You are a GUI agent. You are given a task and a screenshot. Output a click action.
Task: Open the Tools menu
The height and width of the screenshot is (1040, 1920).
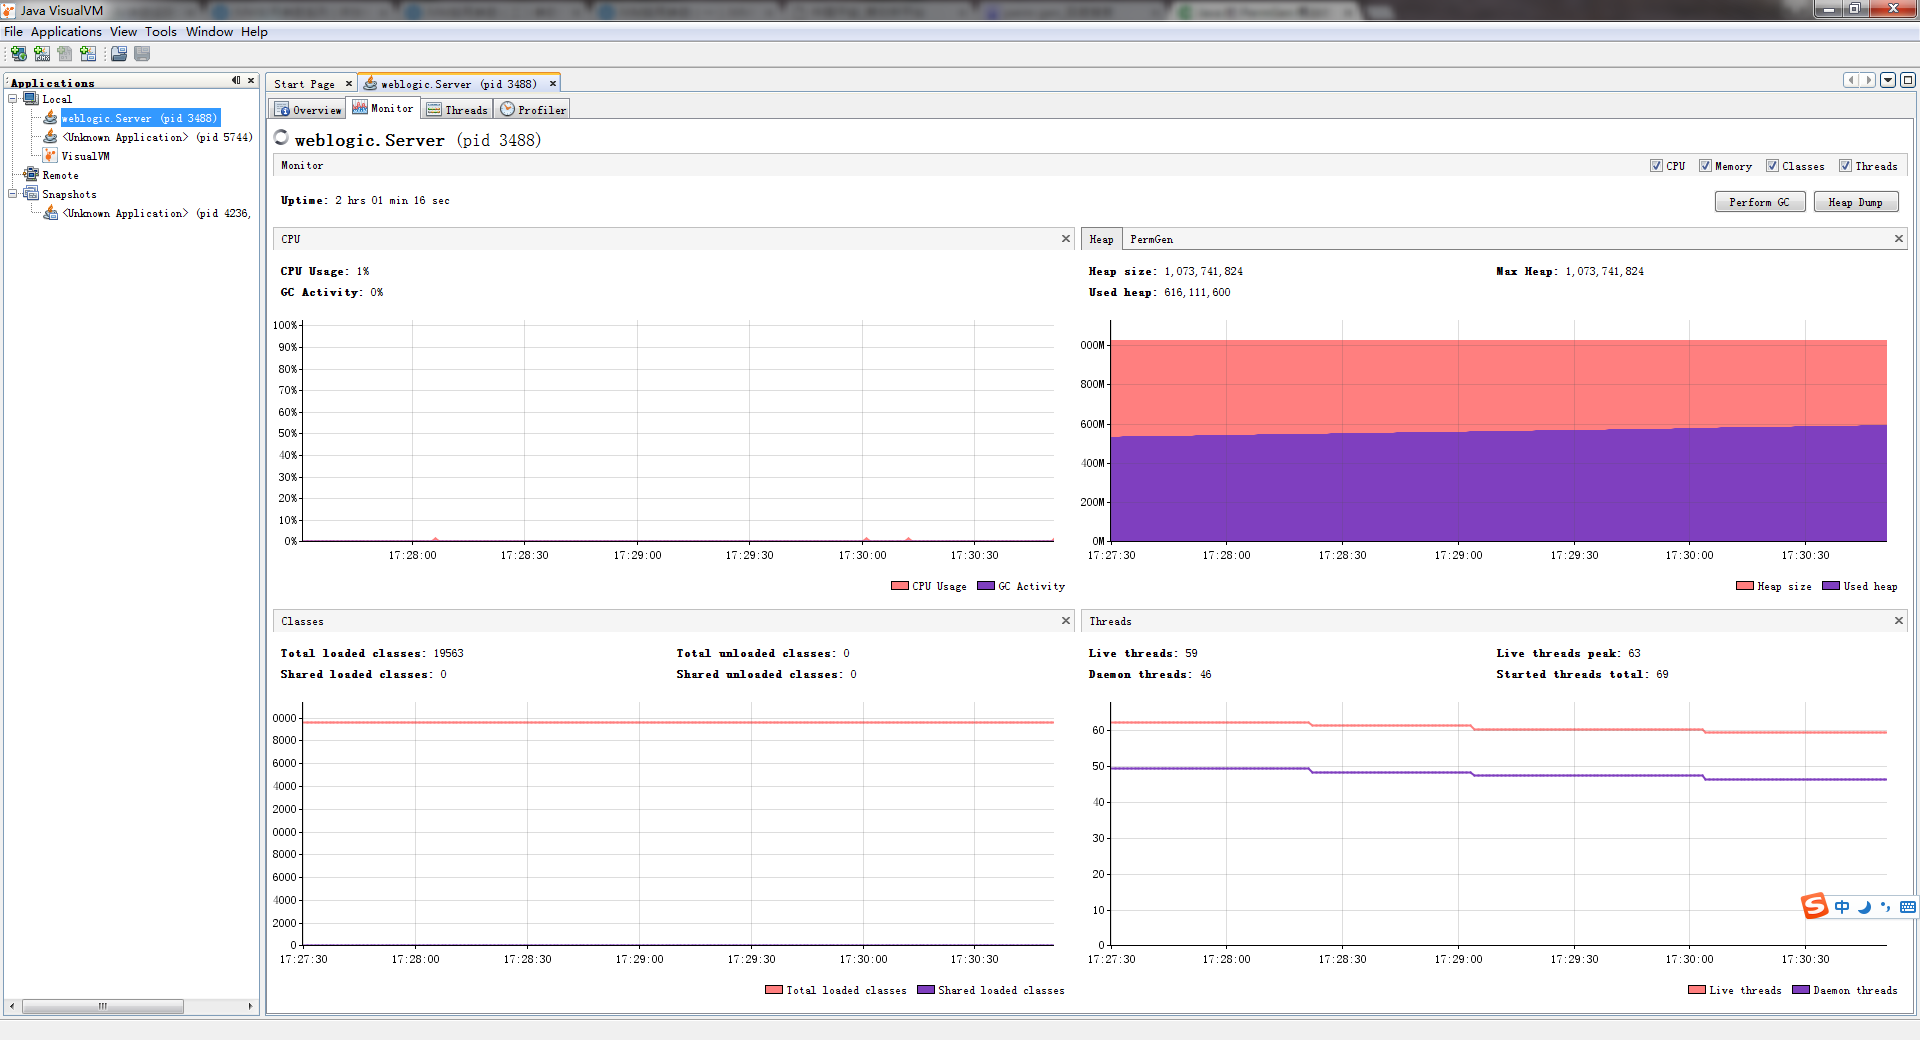coord(160,31)
